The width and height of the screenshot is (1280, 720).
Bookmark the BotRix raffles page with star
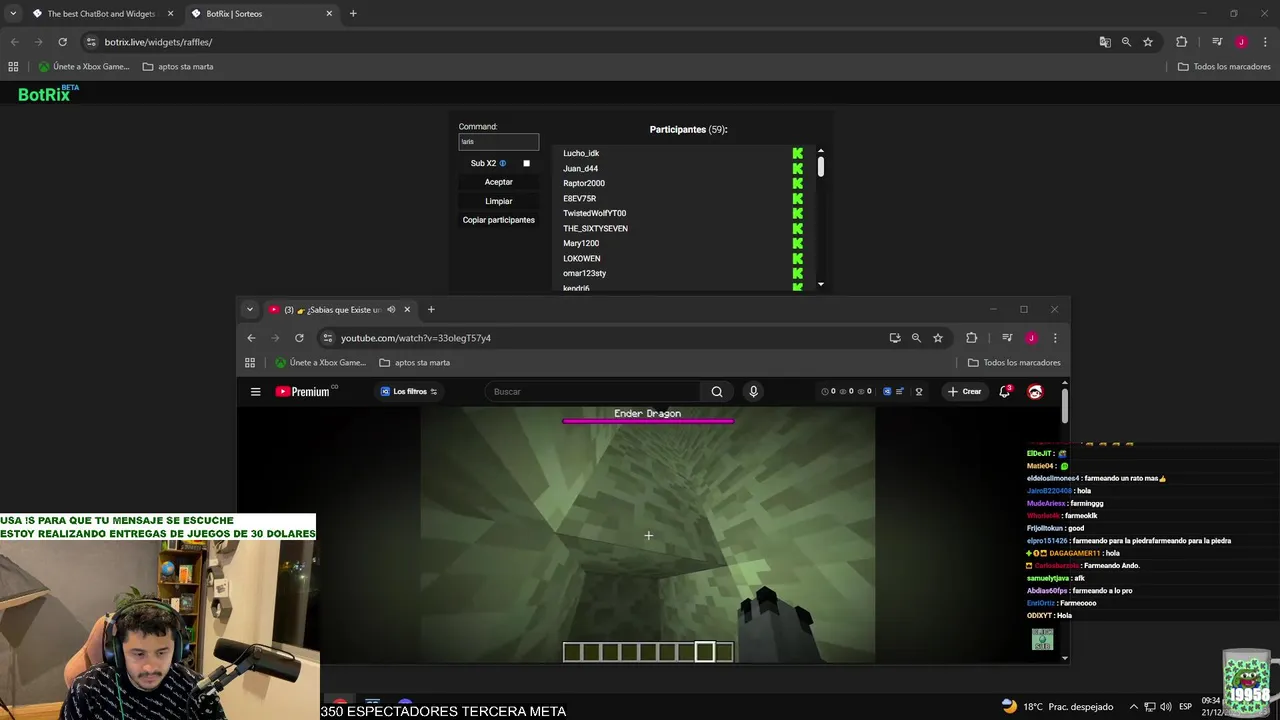(1148, 42)
